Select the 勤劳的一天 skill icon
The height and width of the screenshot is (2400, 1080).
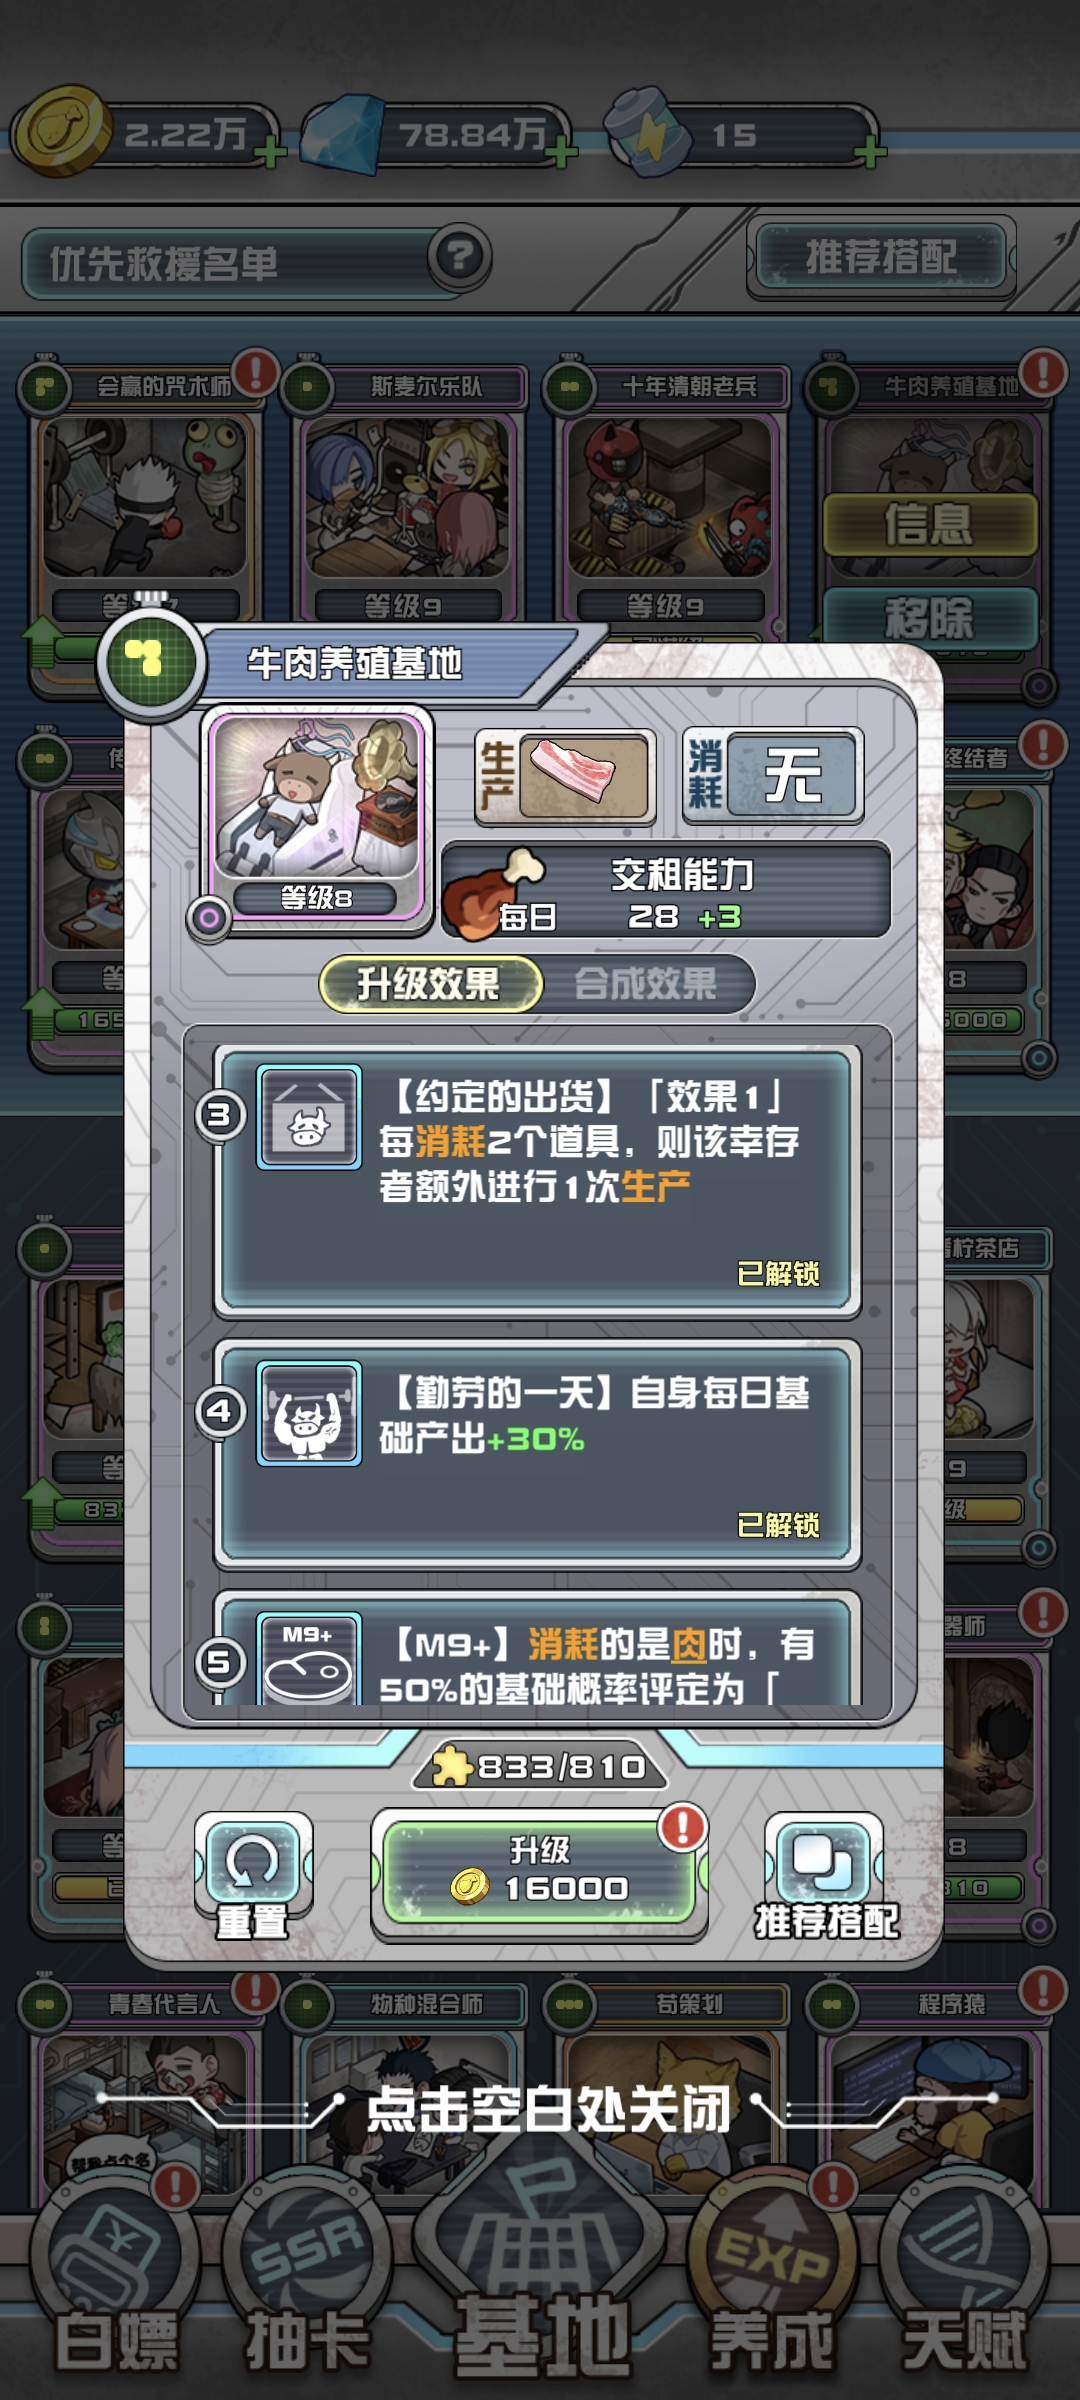coord(309,1413)
